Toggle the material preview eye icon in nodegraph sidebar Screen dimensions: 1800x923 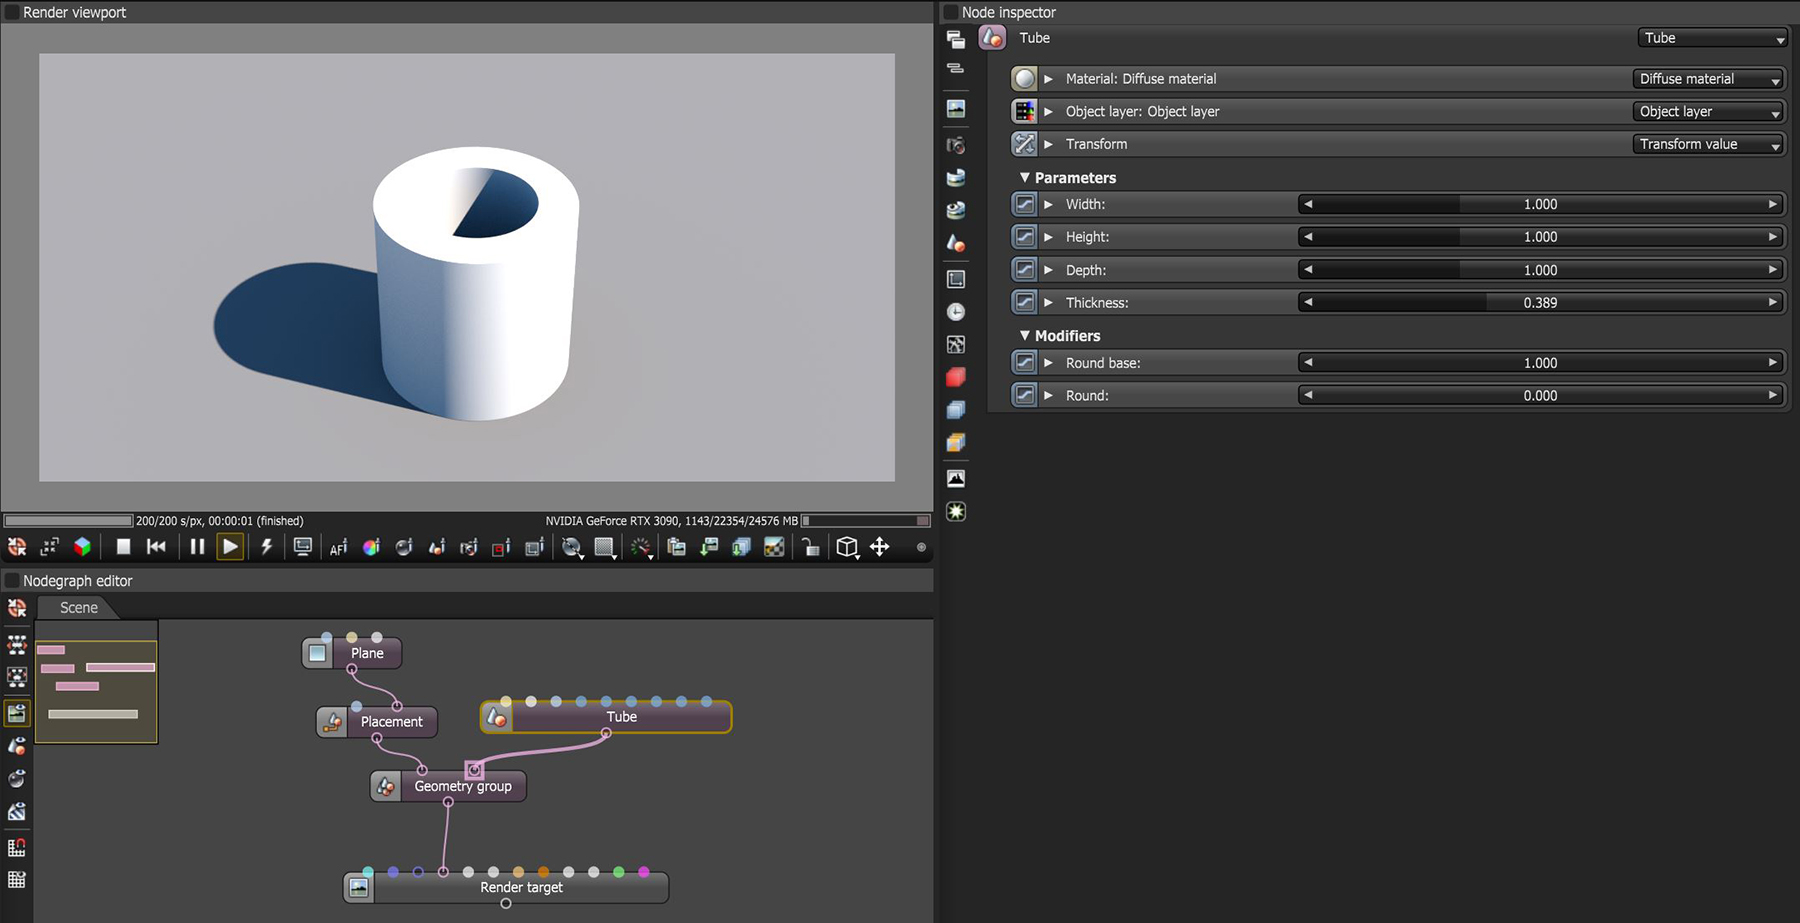pyautogui.click(x=17, y=779)
